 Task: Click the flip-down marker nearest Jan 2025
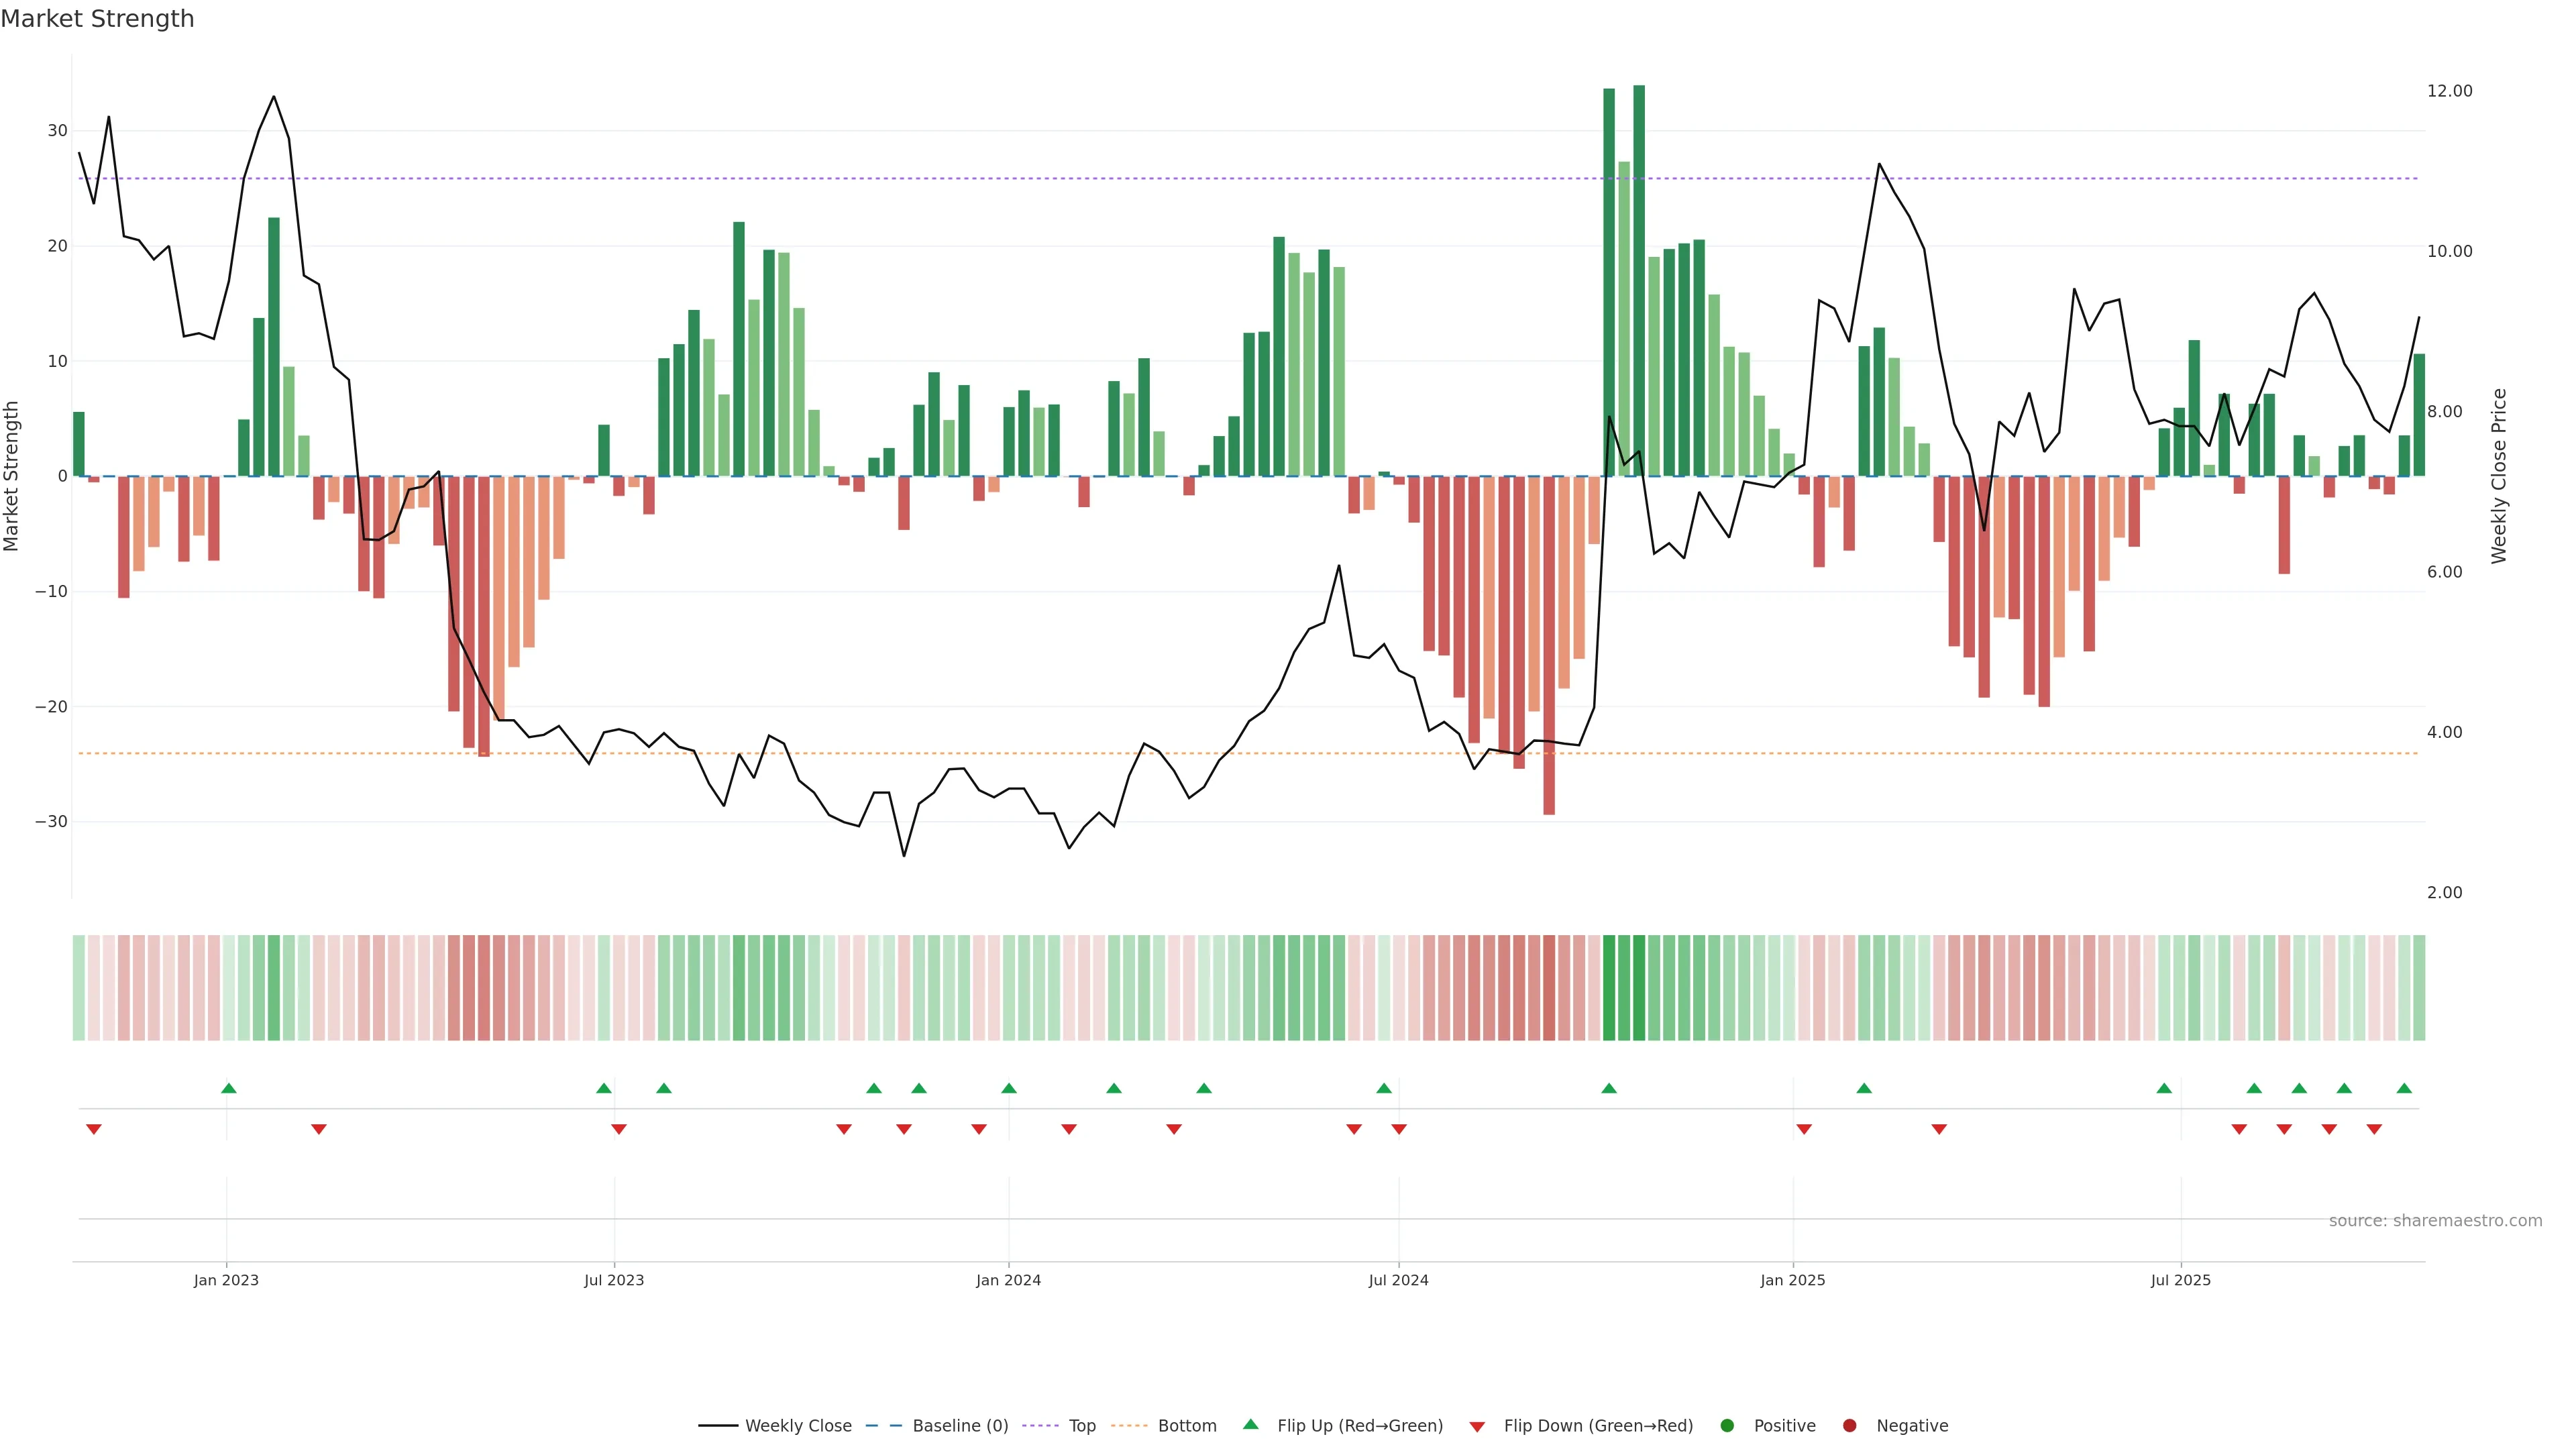[1804, 1129]
